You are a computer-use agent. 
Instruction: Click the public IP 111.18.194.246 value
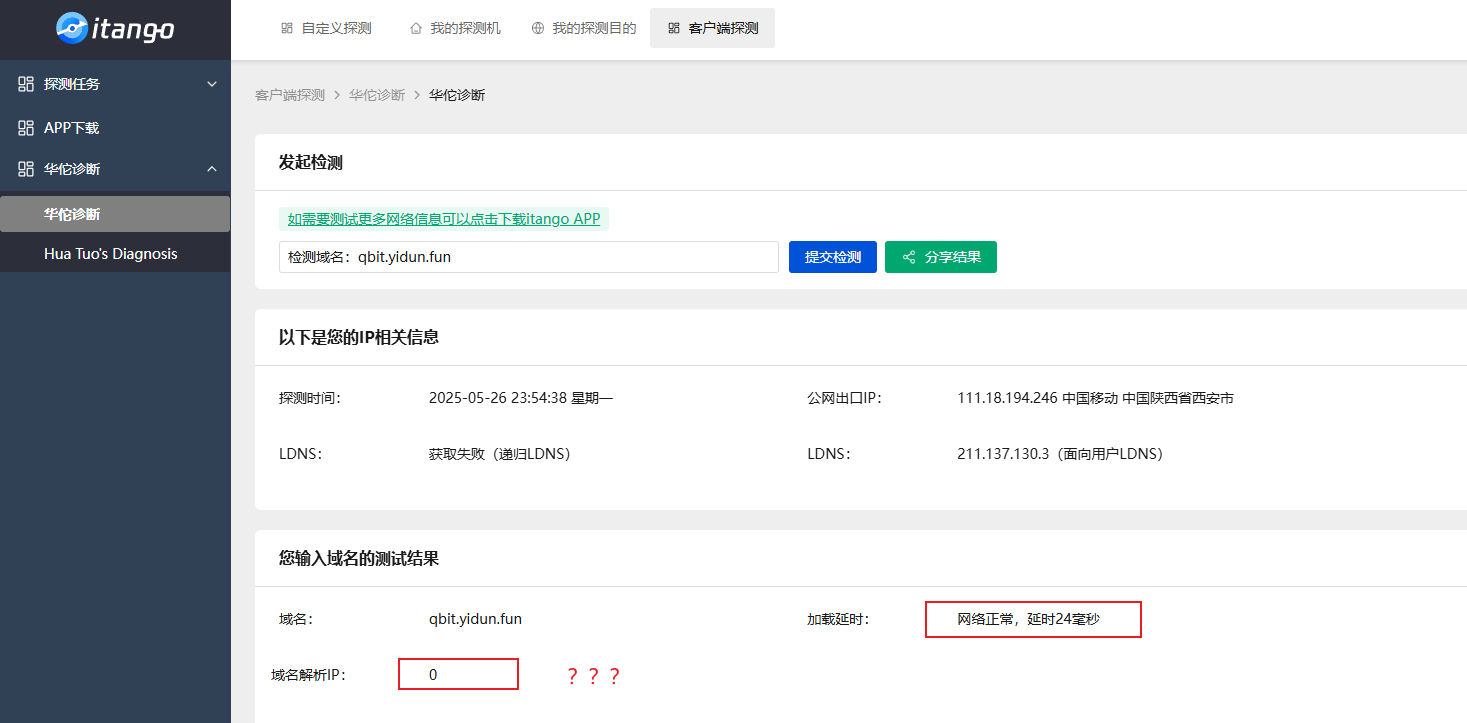[1095, 398]
